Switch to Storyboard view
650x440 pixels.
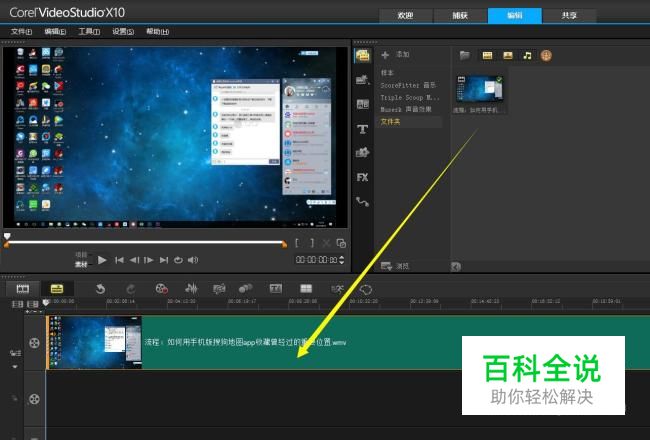(x=23, y=288)
